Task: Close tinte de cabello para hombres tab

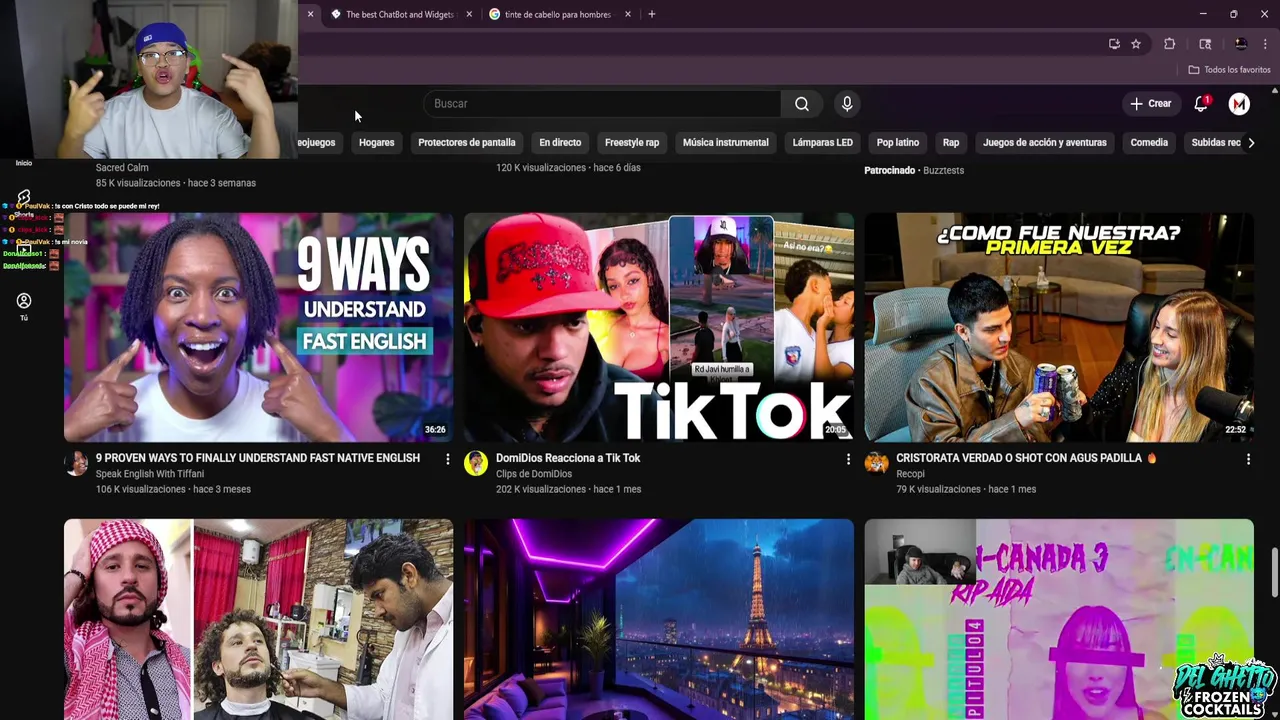Action: pos(628,14)
